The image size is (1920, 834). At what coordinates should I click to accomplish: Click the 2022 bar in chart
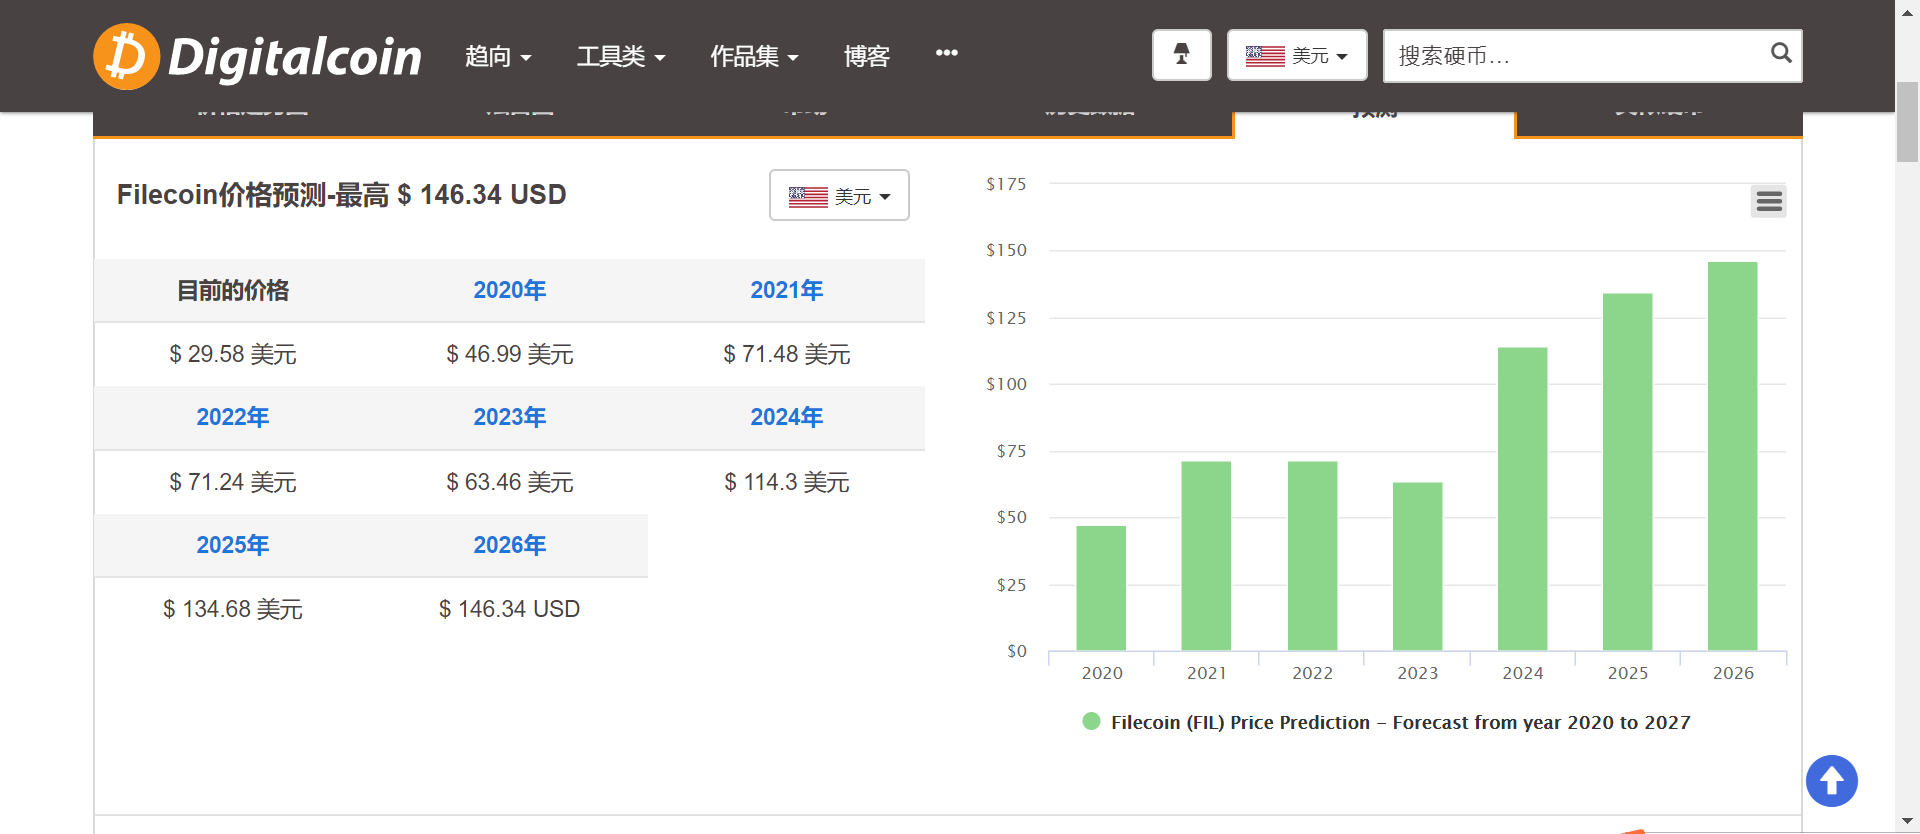1312,556
